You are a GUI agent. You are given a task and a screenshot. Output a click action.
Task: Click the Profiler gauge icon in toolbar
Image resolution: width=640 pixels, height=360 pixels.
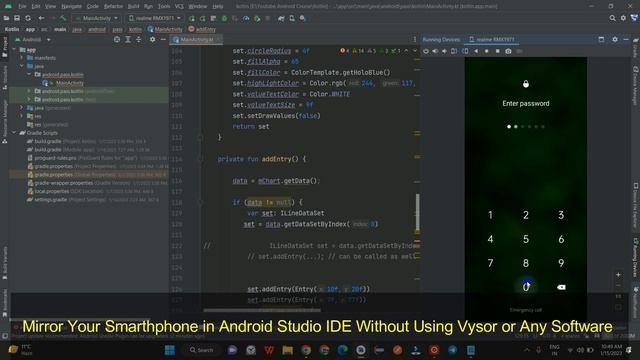(x=246, y=18)
